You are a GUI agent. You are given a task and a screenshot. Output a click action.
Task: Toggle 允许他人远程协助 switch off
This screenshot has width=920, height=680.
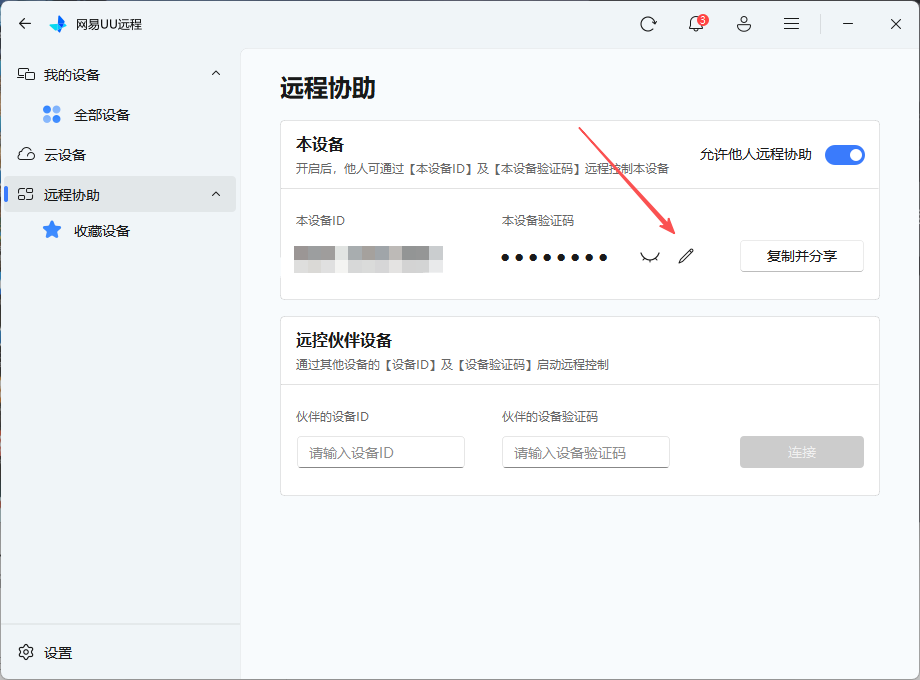[x=844, y=155]
